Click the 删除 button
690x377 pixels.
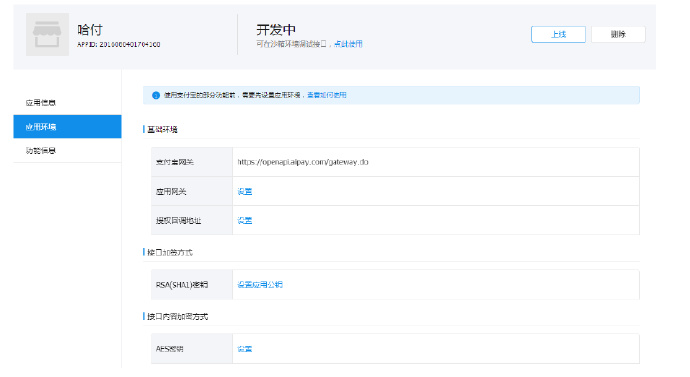618,34
